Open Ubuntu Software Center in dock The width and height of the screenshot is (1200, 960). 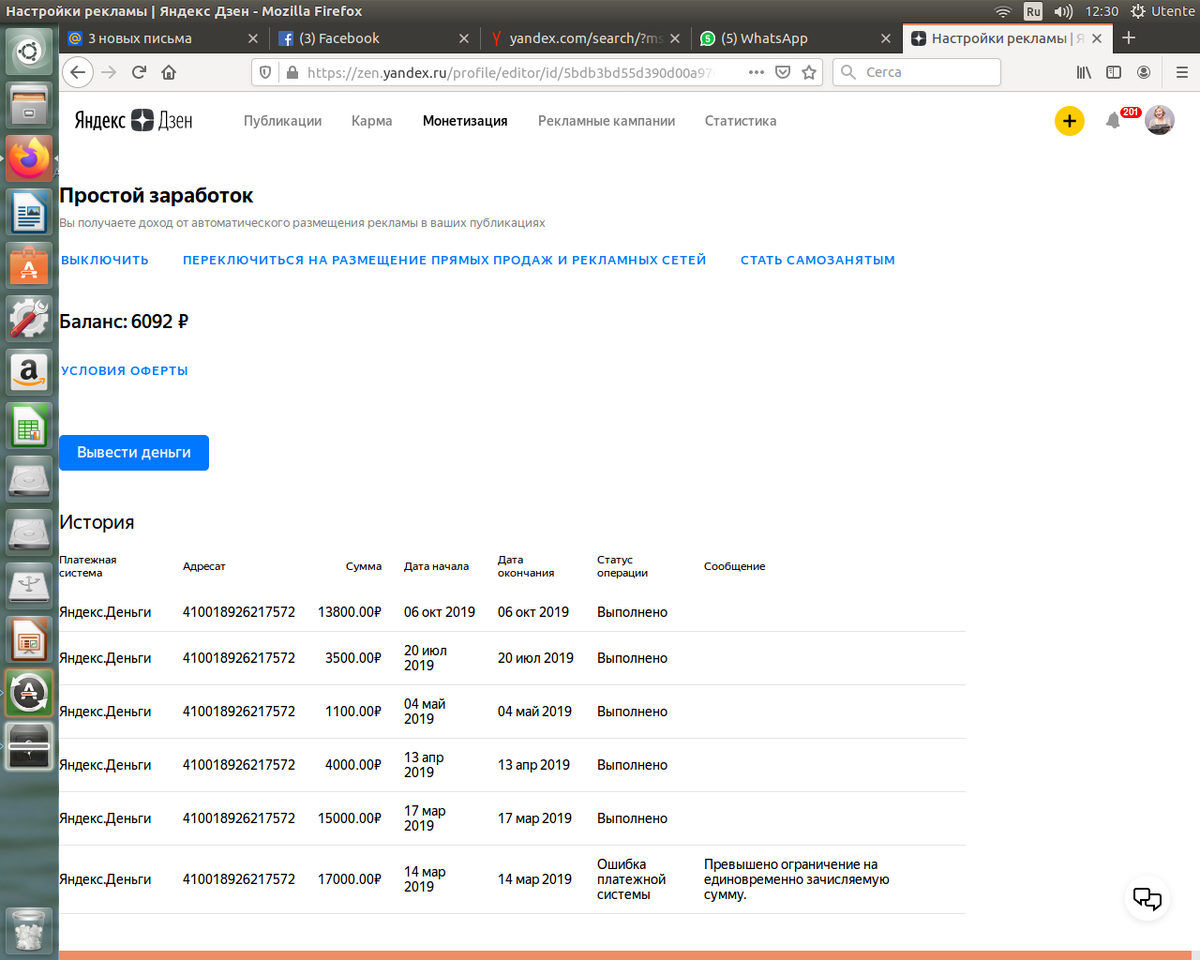29,266
